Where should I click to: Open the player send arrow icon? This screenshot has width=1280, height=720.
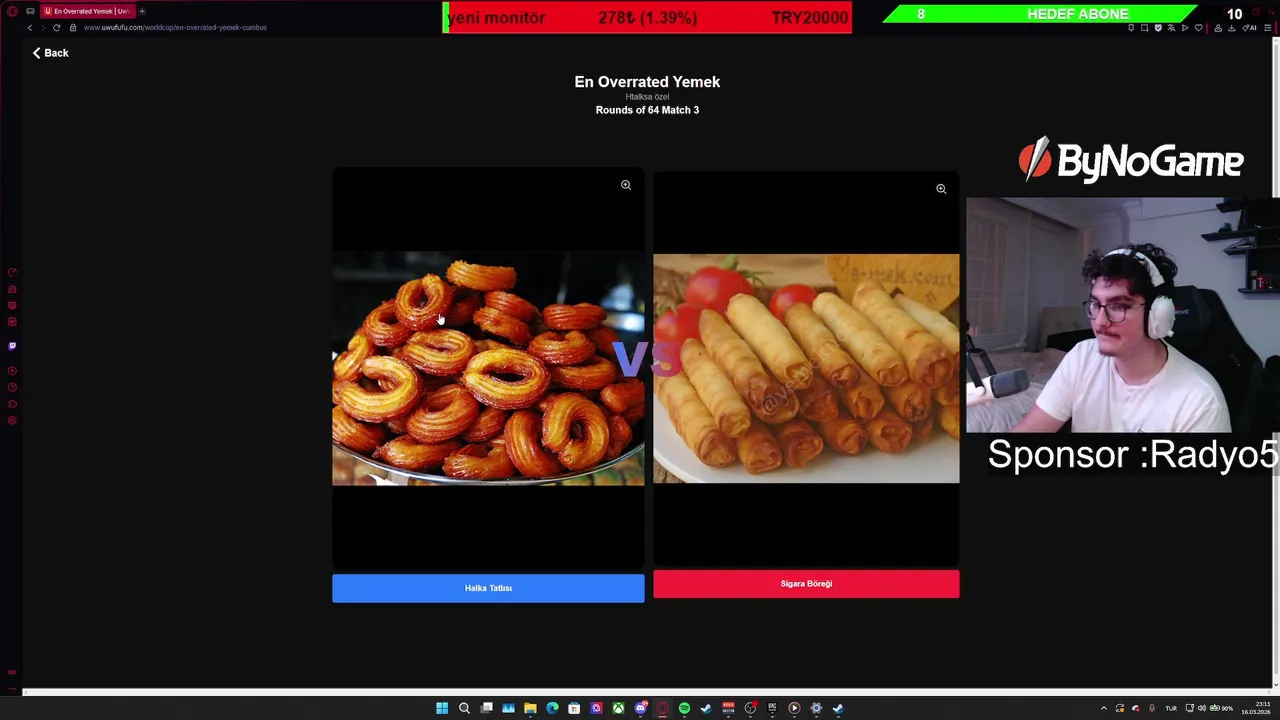tap(1185, 28)
